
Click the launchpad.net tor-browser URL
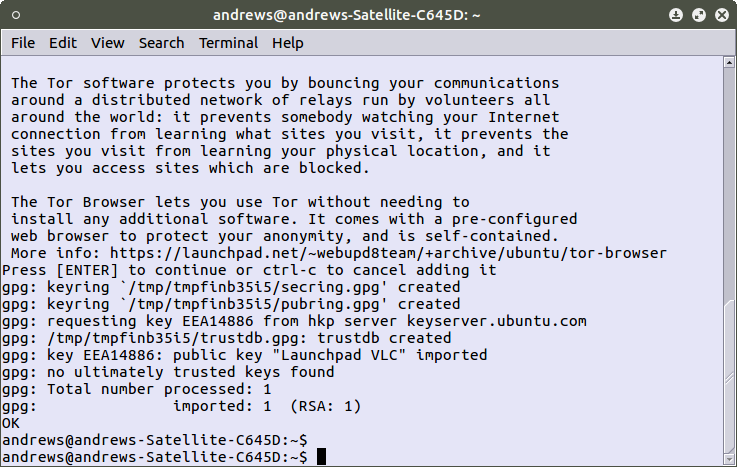coord(388,253)
